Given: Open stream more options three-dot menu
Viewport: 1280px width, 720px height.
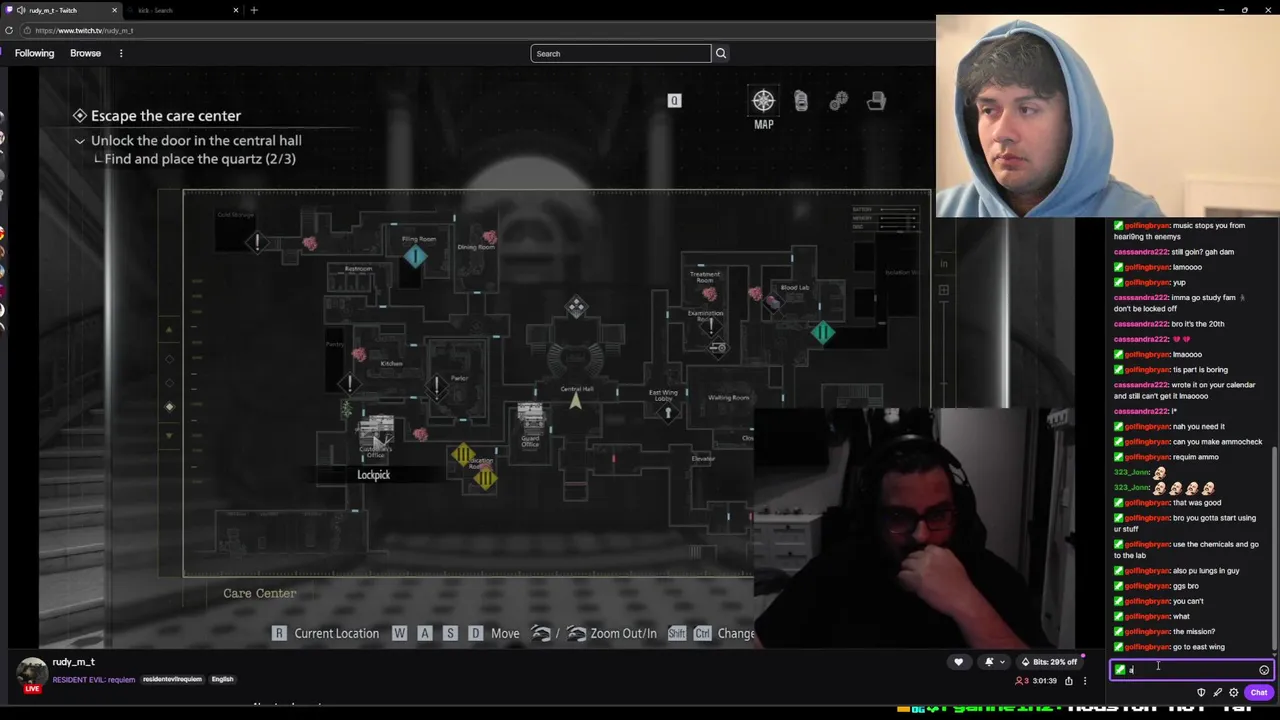Looking at the screenshot, I should pyautogui.click(x=1084, y=681).
